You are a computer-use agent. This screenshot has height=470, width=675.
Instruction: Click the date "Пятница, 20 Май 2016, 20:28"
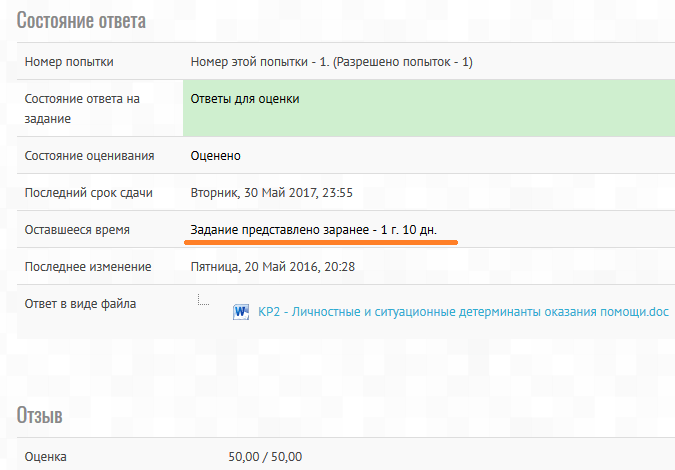pos(273,267)
